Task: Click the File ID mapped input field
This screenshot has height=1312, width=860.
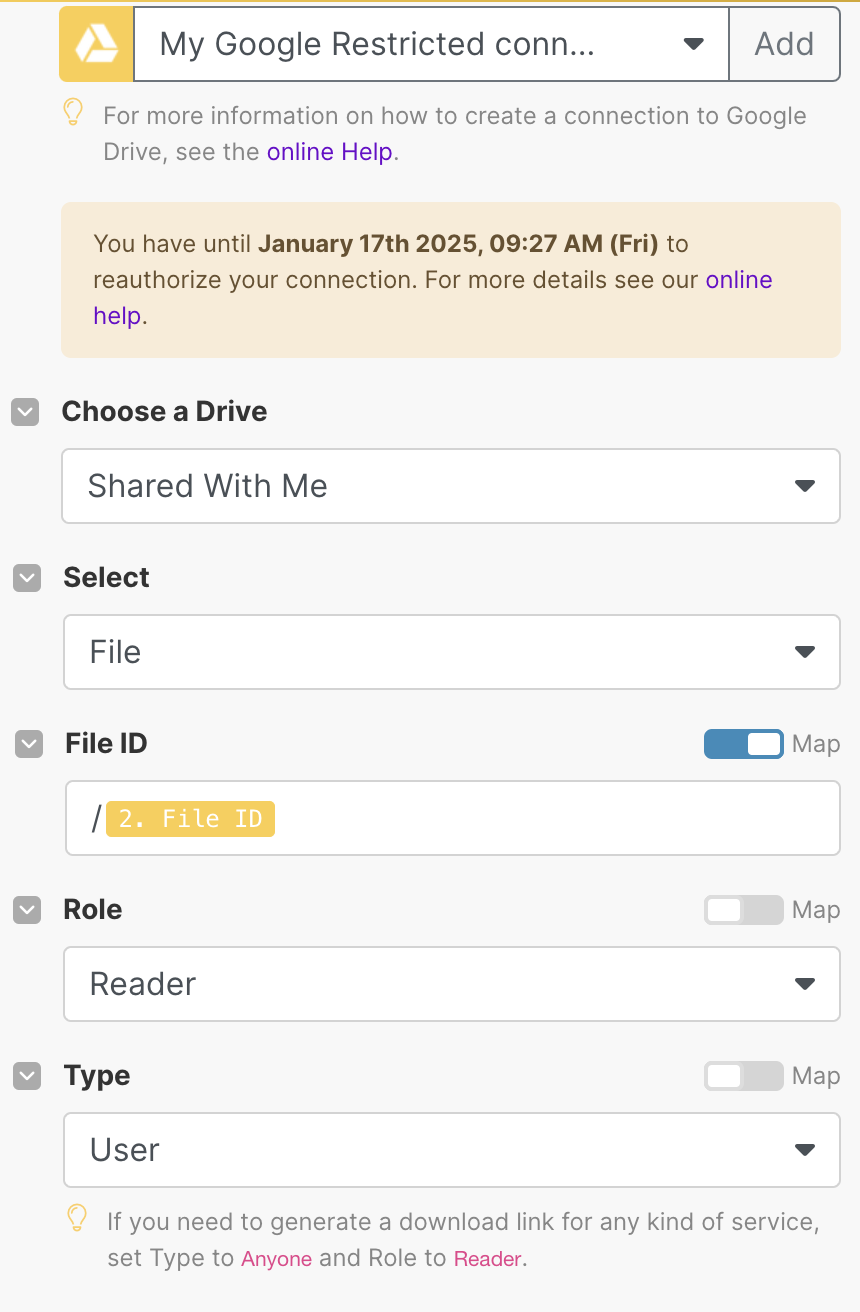Action: (550, 819)
